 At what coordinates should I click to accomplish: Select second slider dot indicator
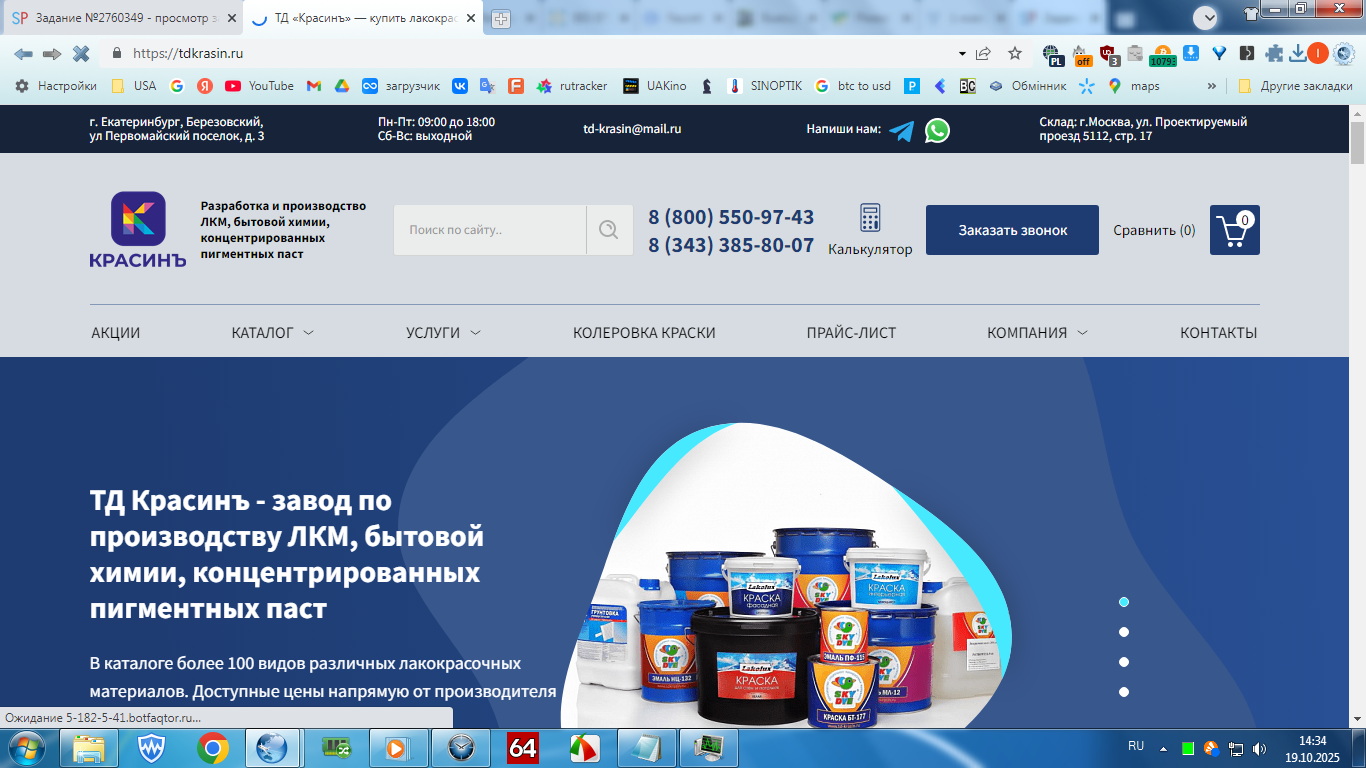click(1124, 632)
